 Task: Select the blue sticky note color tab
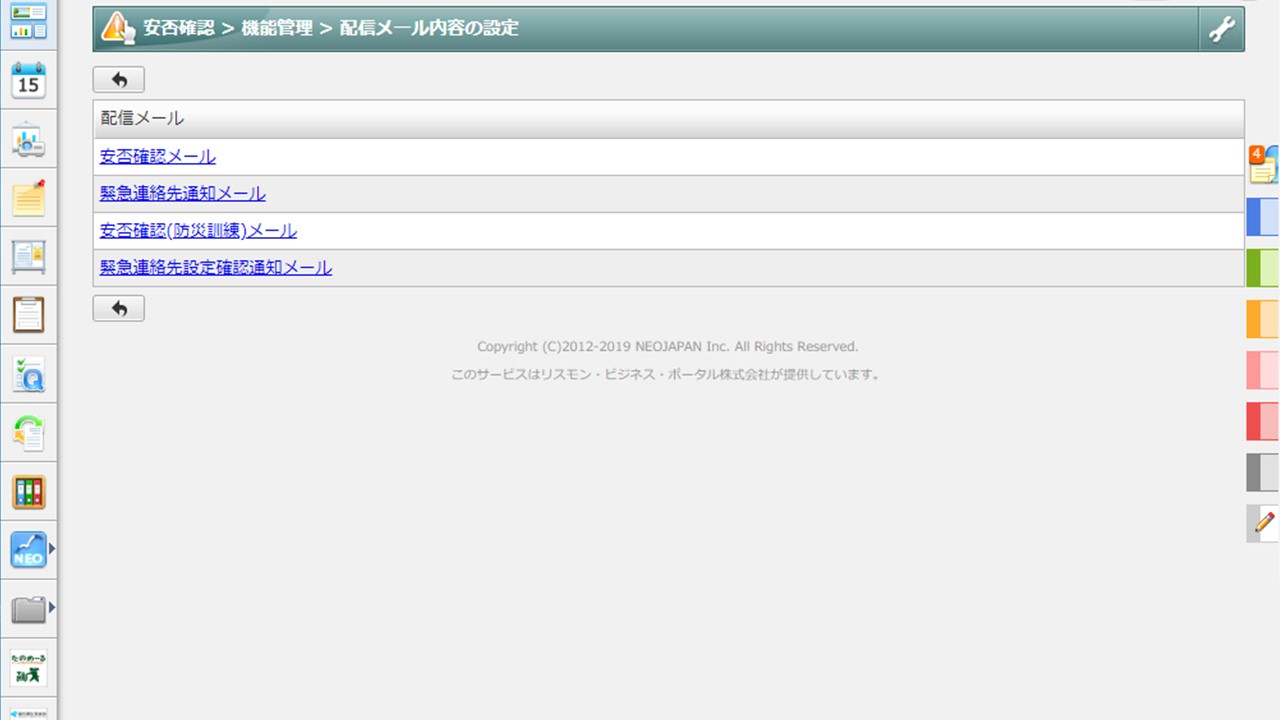tap(1263, 217)
